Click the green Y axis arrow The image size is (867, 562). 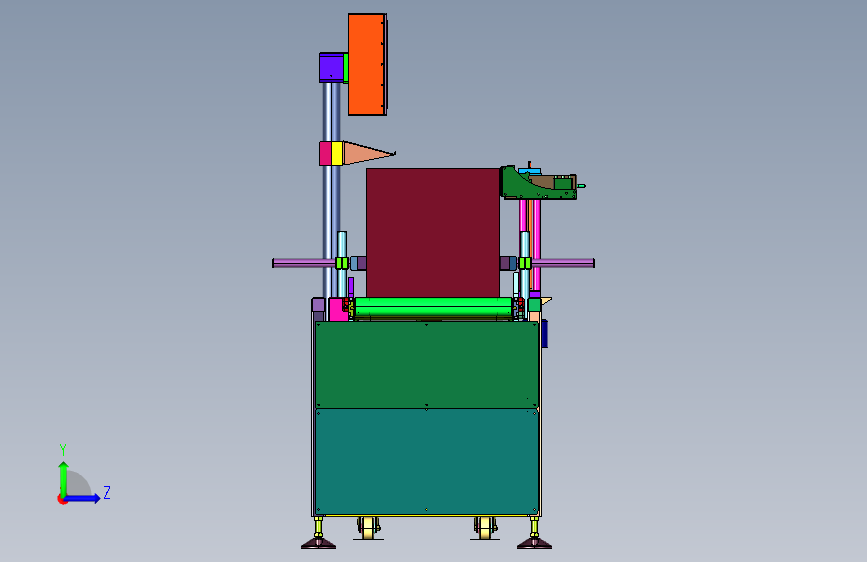coord(64,479)
